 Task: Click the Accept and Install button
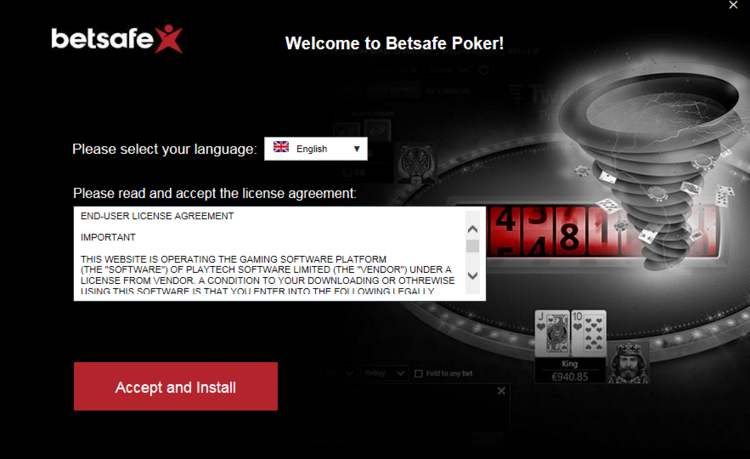[x=176, y=386]
